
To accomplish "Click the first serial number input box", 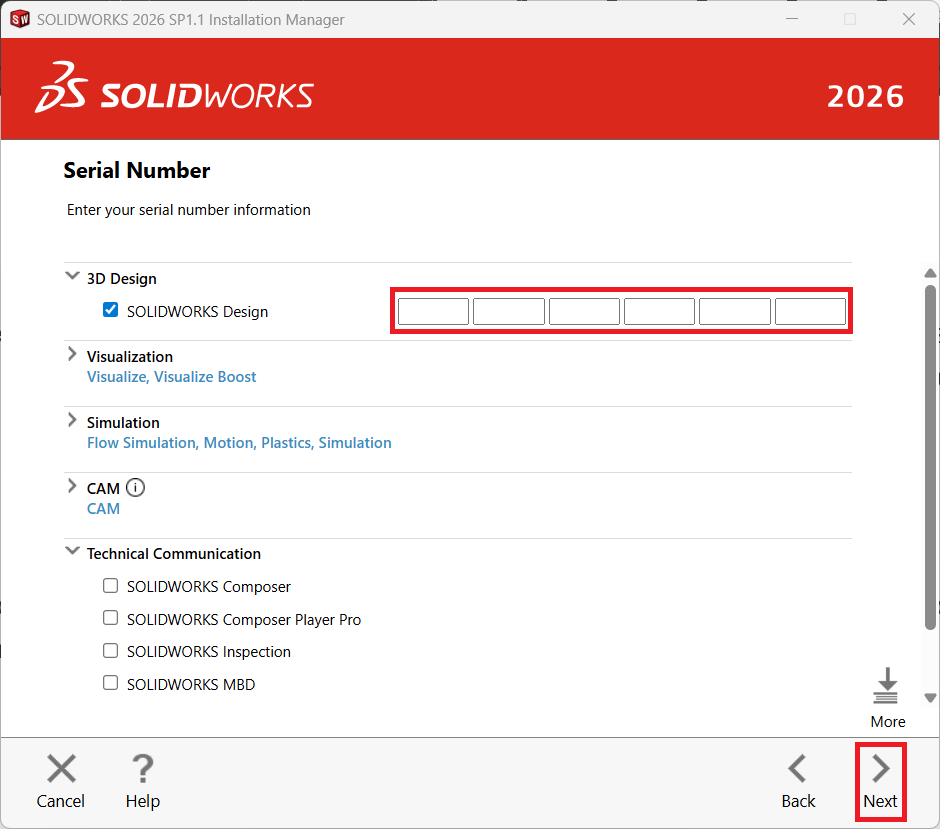I will pos(433,312).
